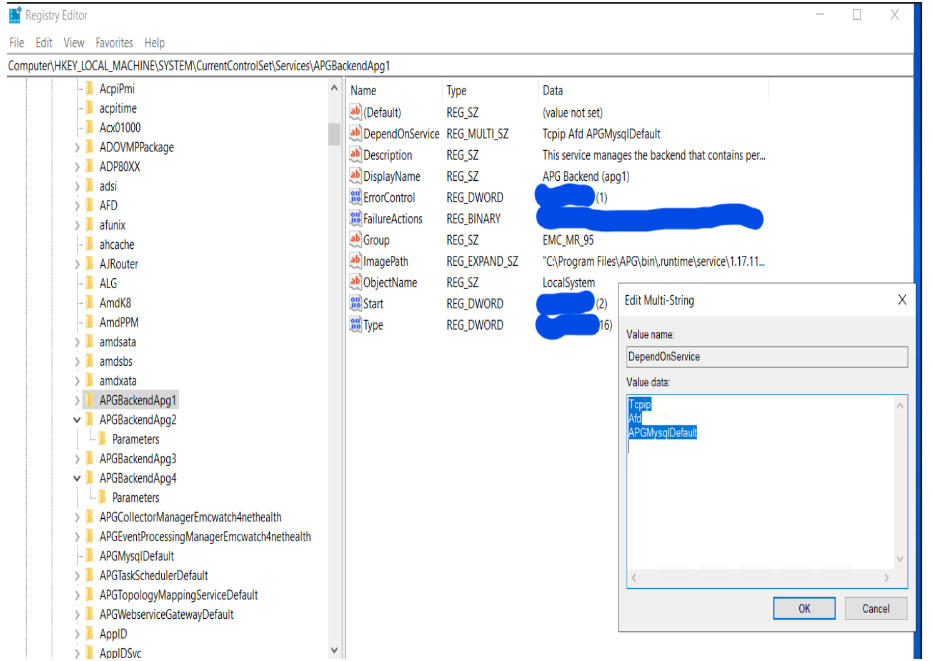Open the View menu
The width and height of the screenshot is (932, 661).
coord(74,43)
